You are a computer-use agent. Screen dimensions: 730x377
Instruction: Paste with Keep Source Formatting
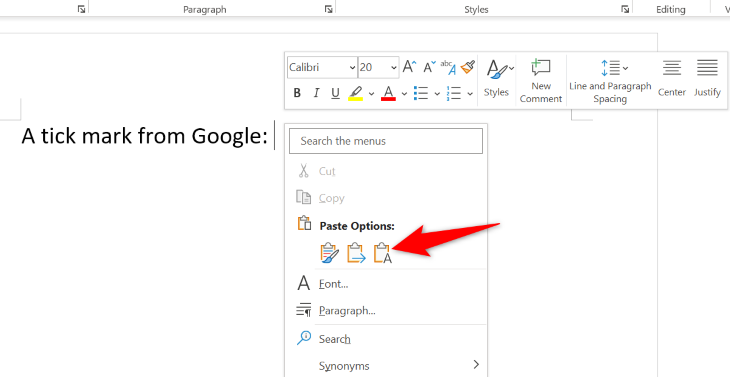click(330, 253)
